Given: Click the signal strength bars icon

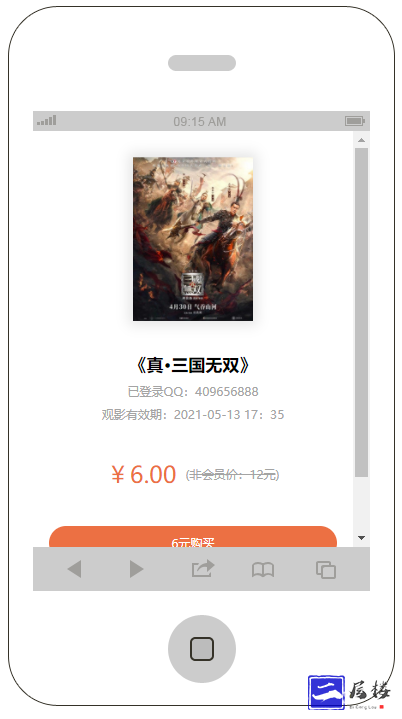Looking at the screenshot, I should click(47, 120).
